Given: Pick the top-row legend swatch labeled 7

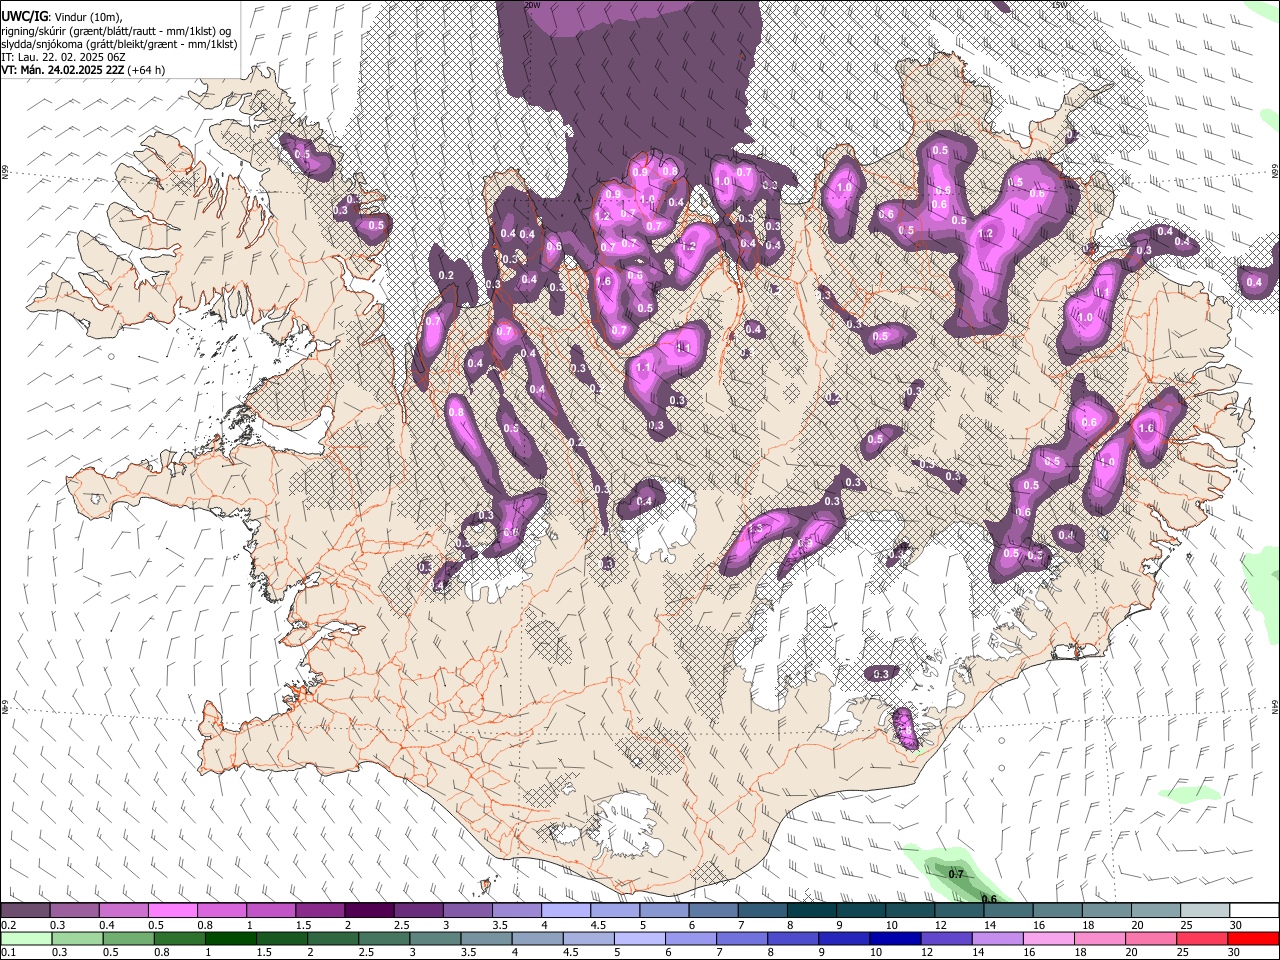Looking at the screenshot, I should (761, 911).
